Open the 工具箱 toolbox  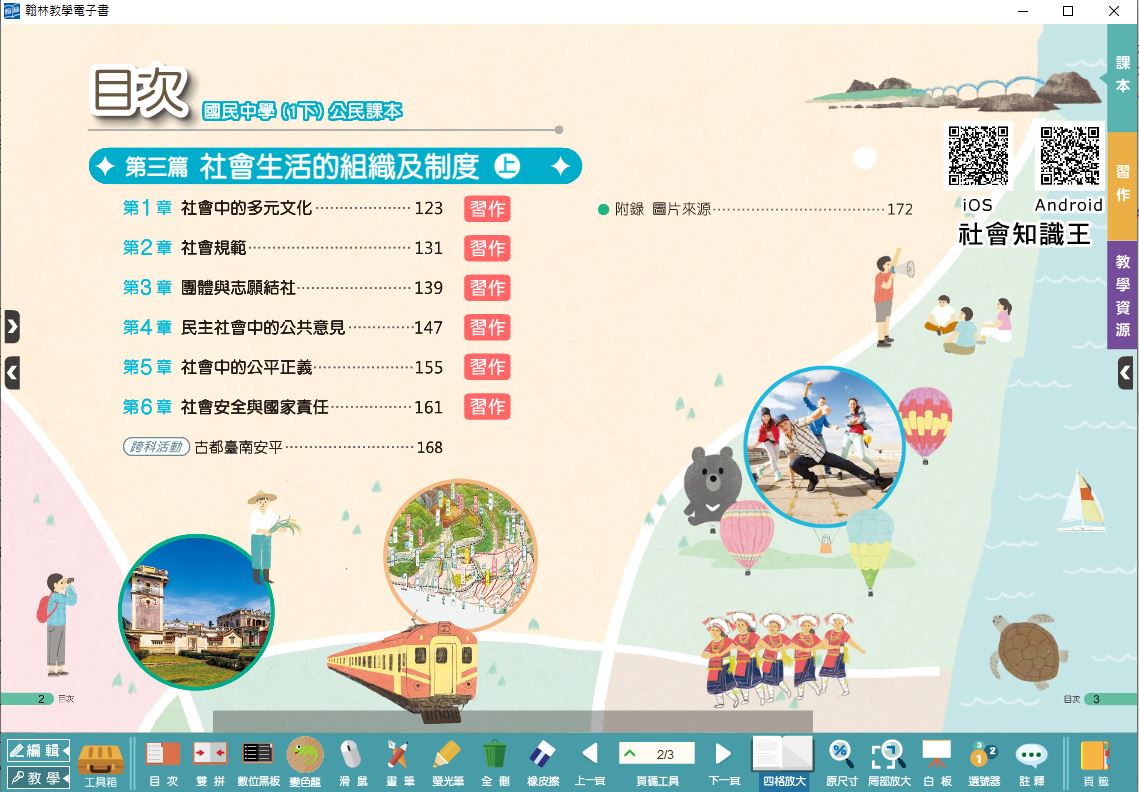pyautogui.click(x=100, y=760)
